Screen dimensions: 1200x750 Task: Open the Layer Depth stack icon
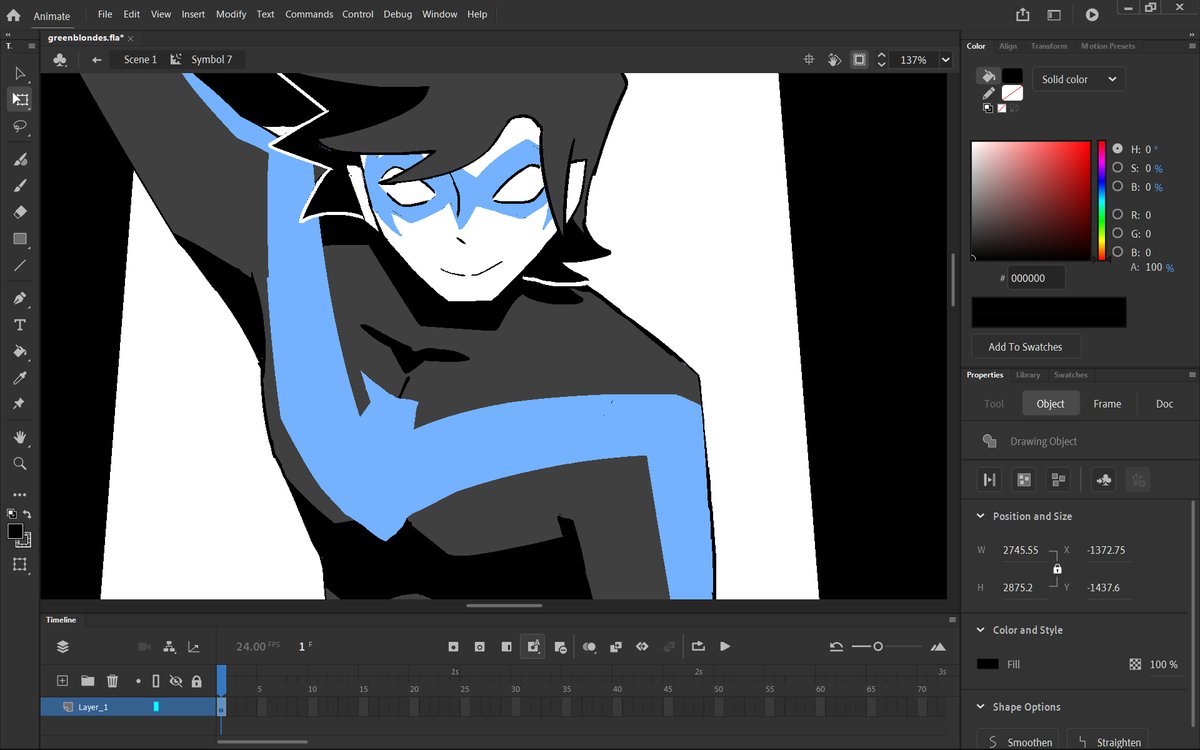pos(63,647)
